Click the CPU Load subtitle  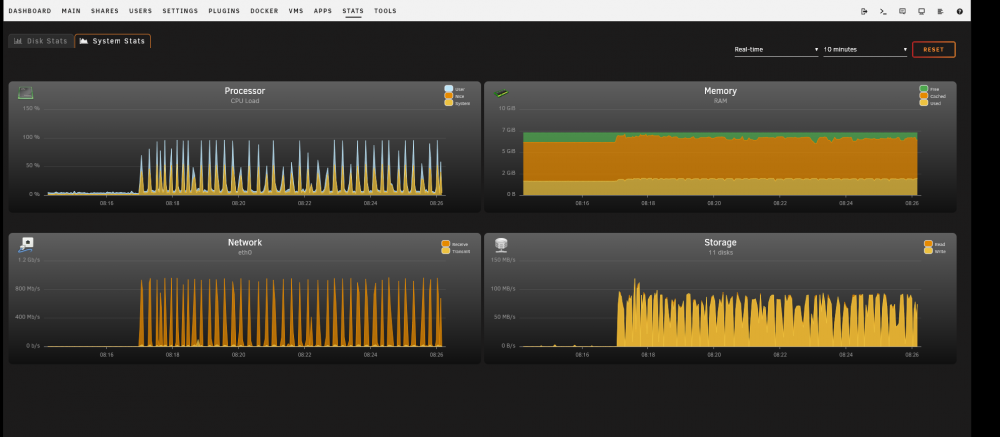(x=245, y=101)
